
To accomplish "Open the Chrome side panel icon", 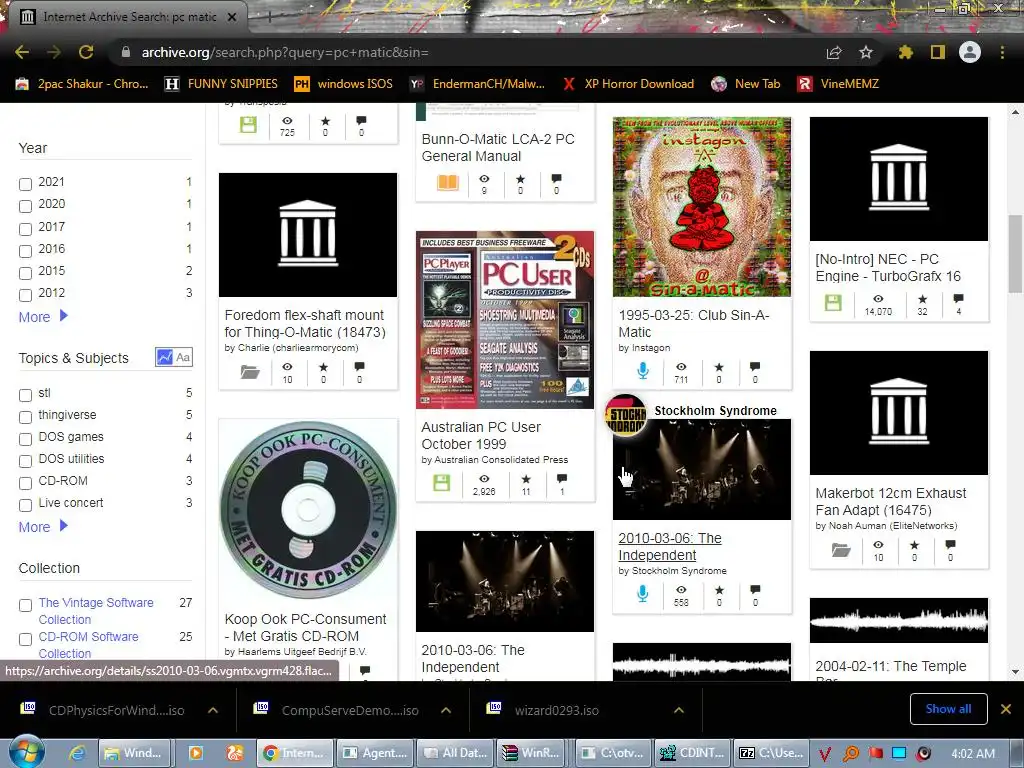I will point(938,52).
